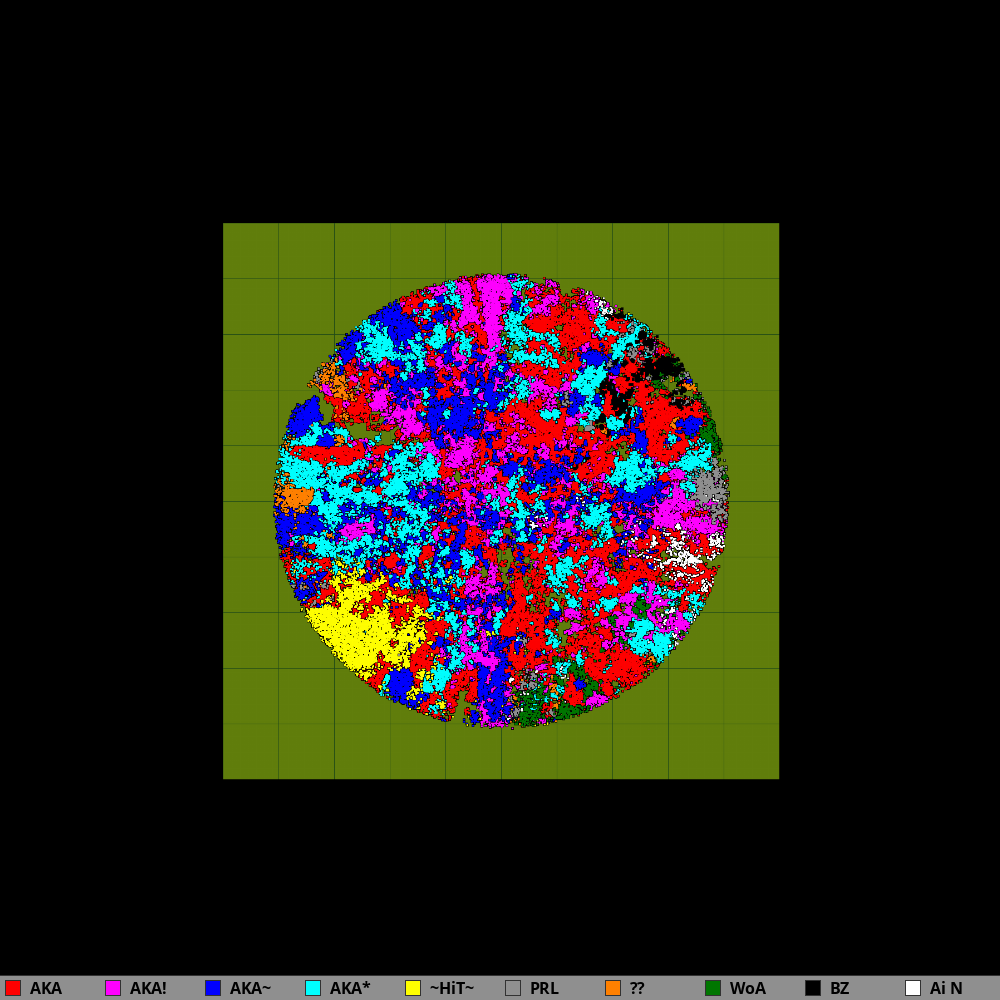Screen dimensions: 1000x1000
Task: Click the ~HiT~ team name label
Action: pyautogui.click(x=451, y=988)
